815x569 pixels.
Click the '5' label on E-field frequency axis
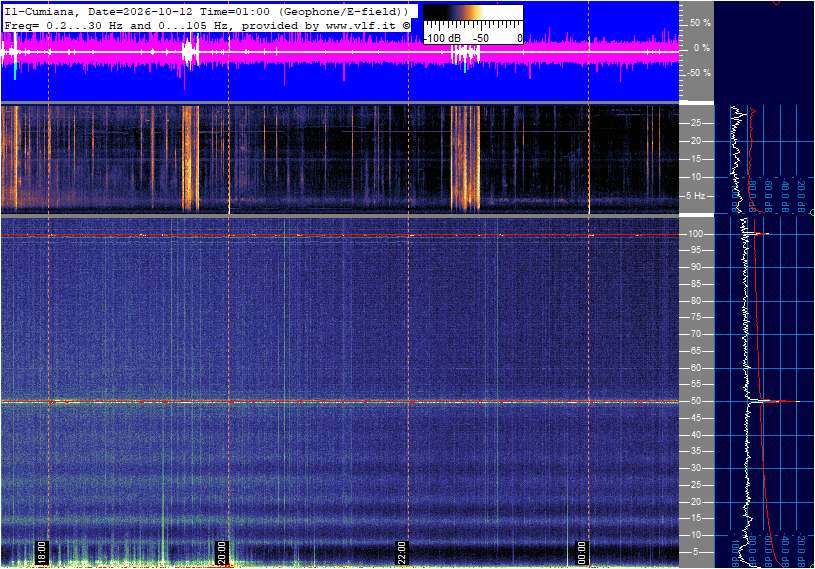[x=696, y=552]
